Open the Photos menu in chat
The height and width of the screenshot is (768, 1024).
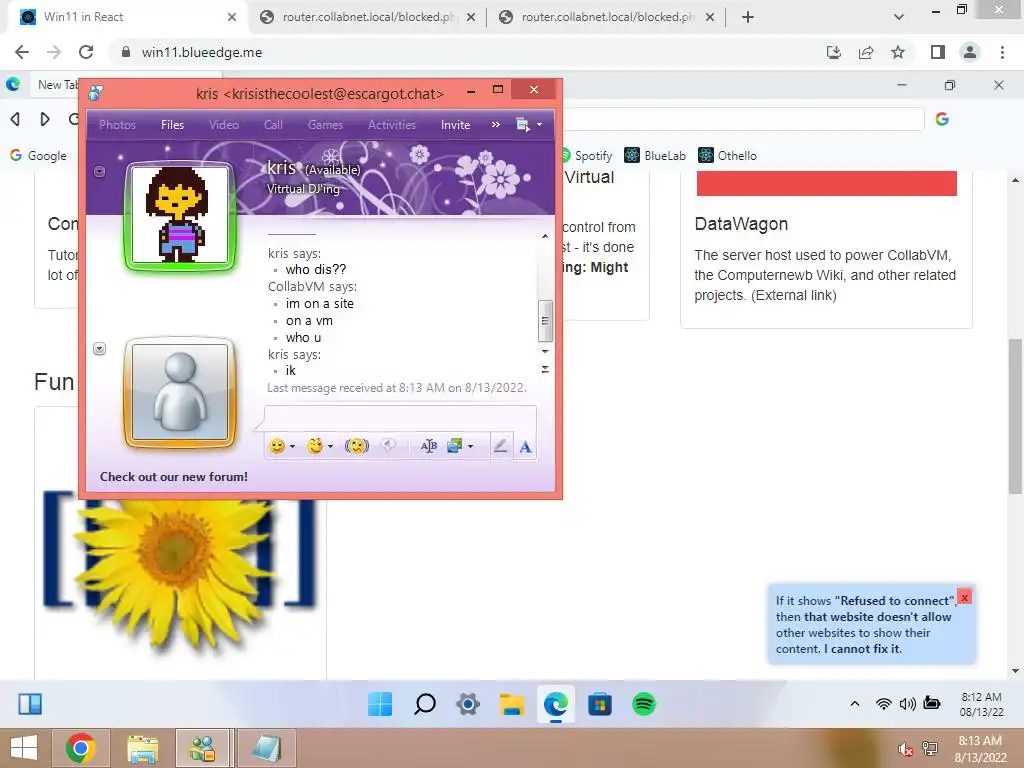tap(118, 125)
